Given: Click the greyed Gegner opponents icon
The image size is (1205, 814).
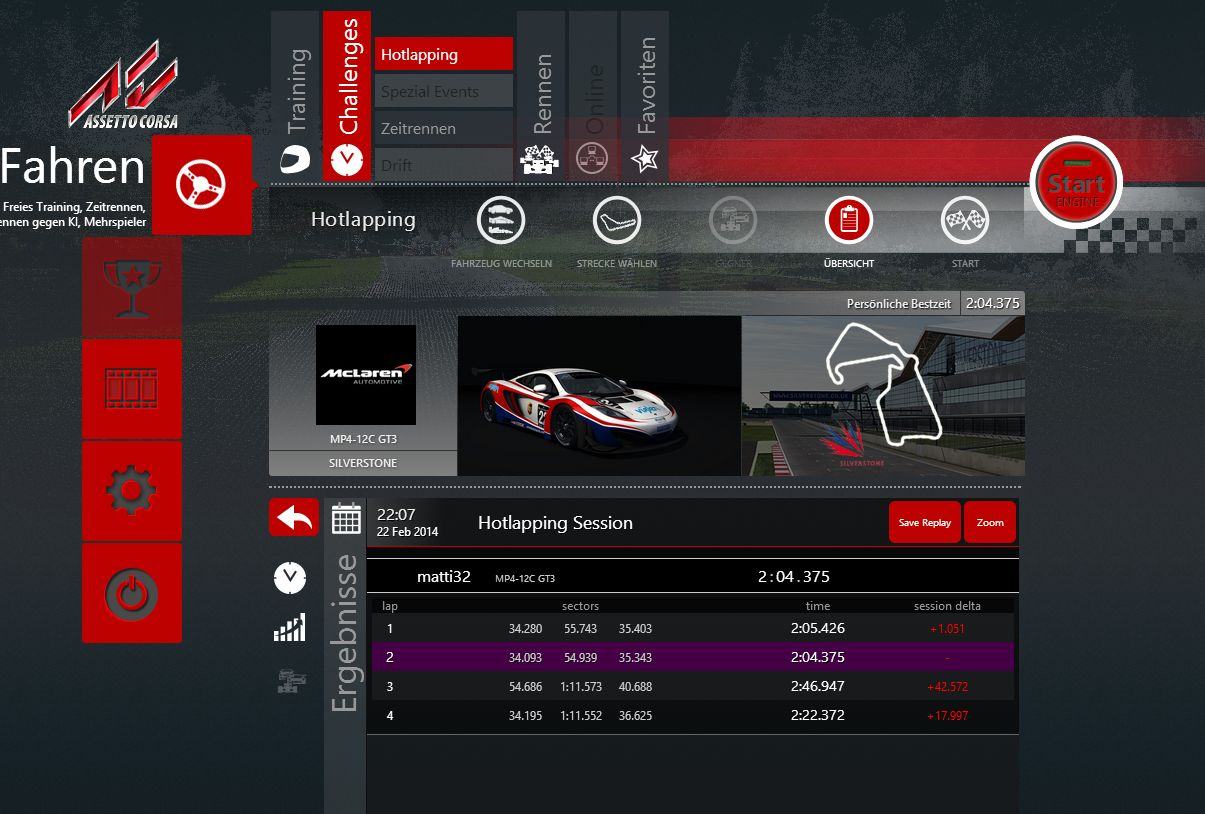Looking at the screenshot, I should [x=733, y=221].
